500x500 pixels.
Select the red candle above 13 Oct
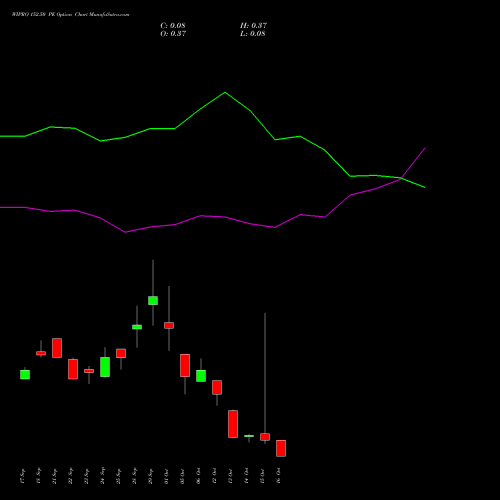(233, 424)
